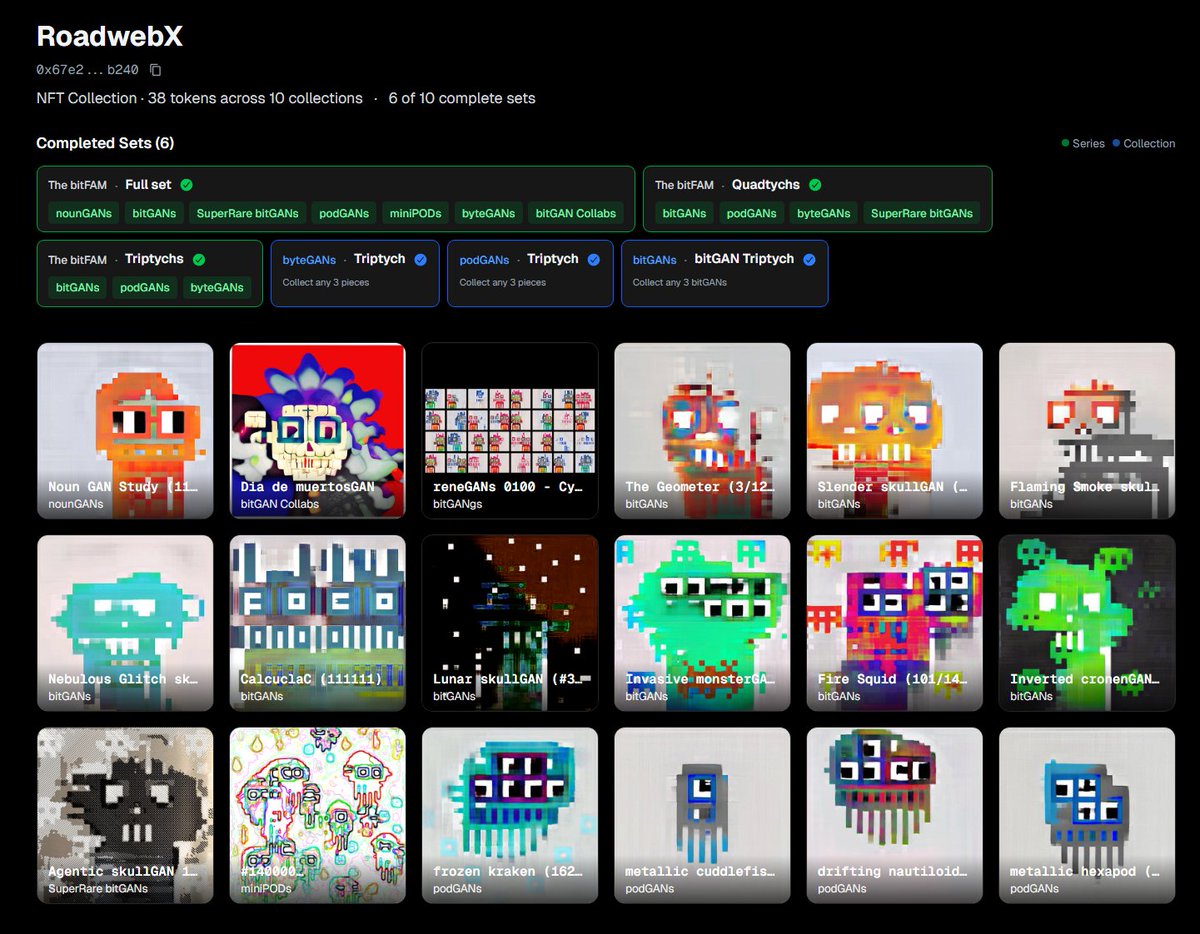
Task: Click the green check on Quadtychs
Action: coord(815,185)
